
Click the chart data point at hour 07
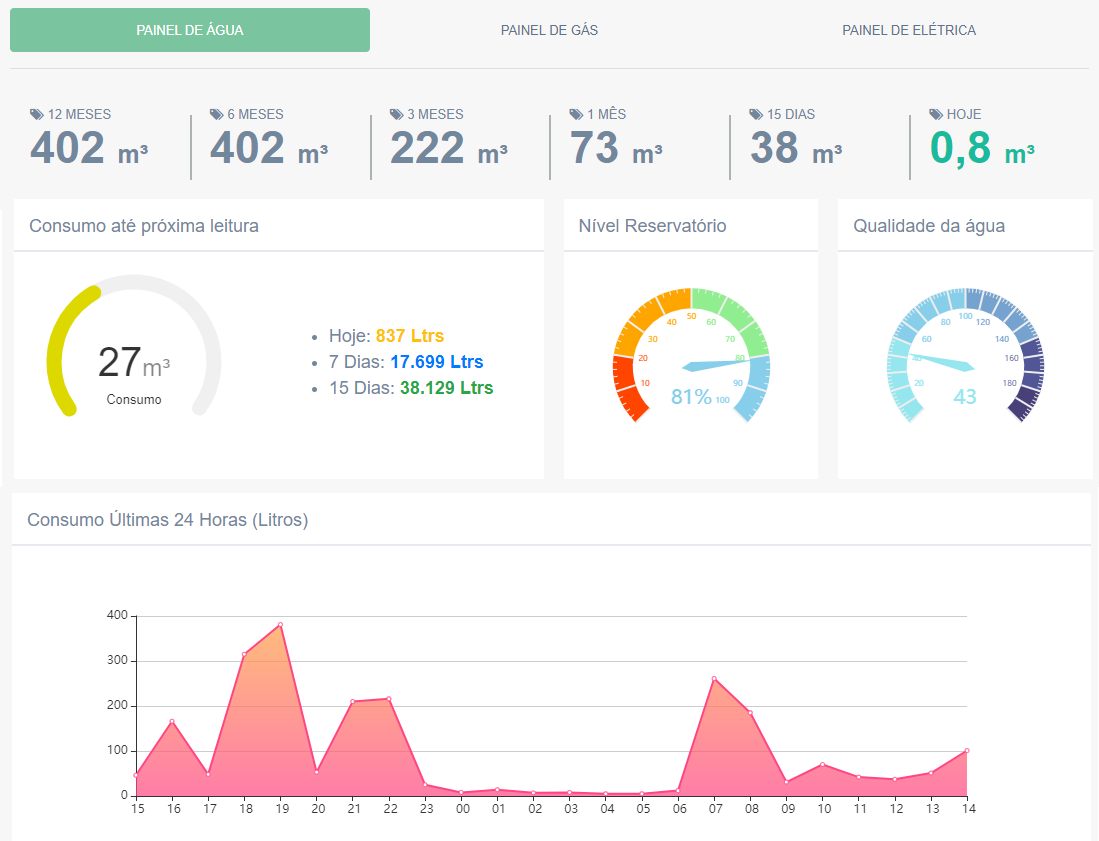click(714, 679)
